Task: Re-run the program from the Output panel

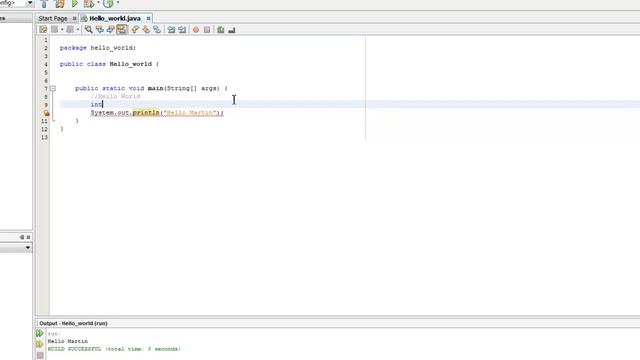Action: 40,333
